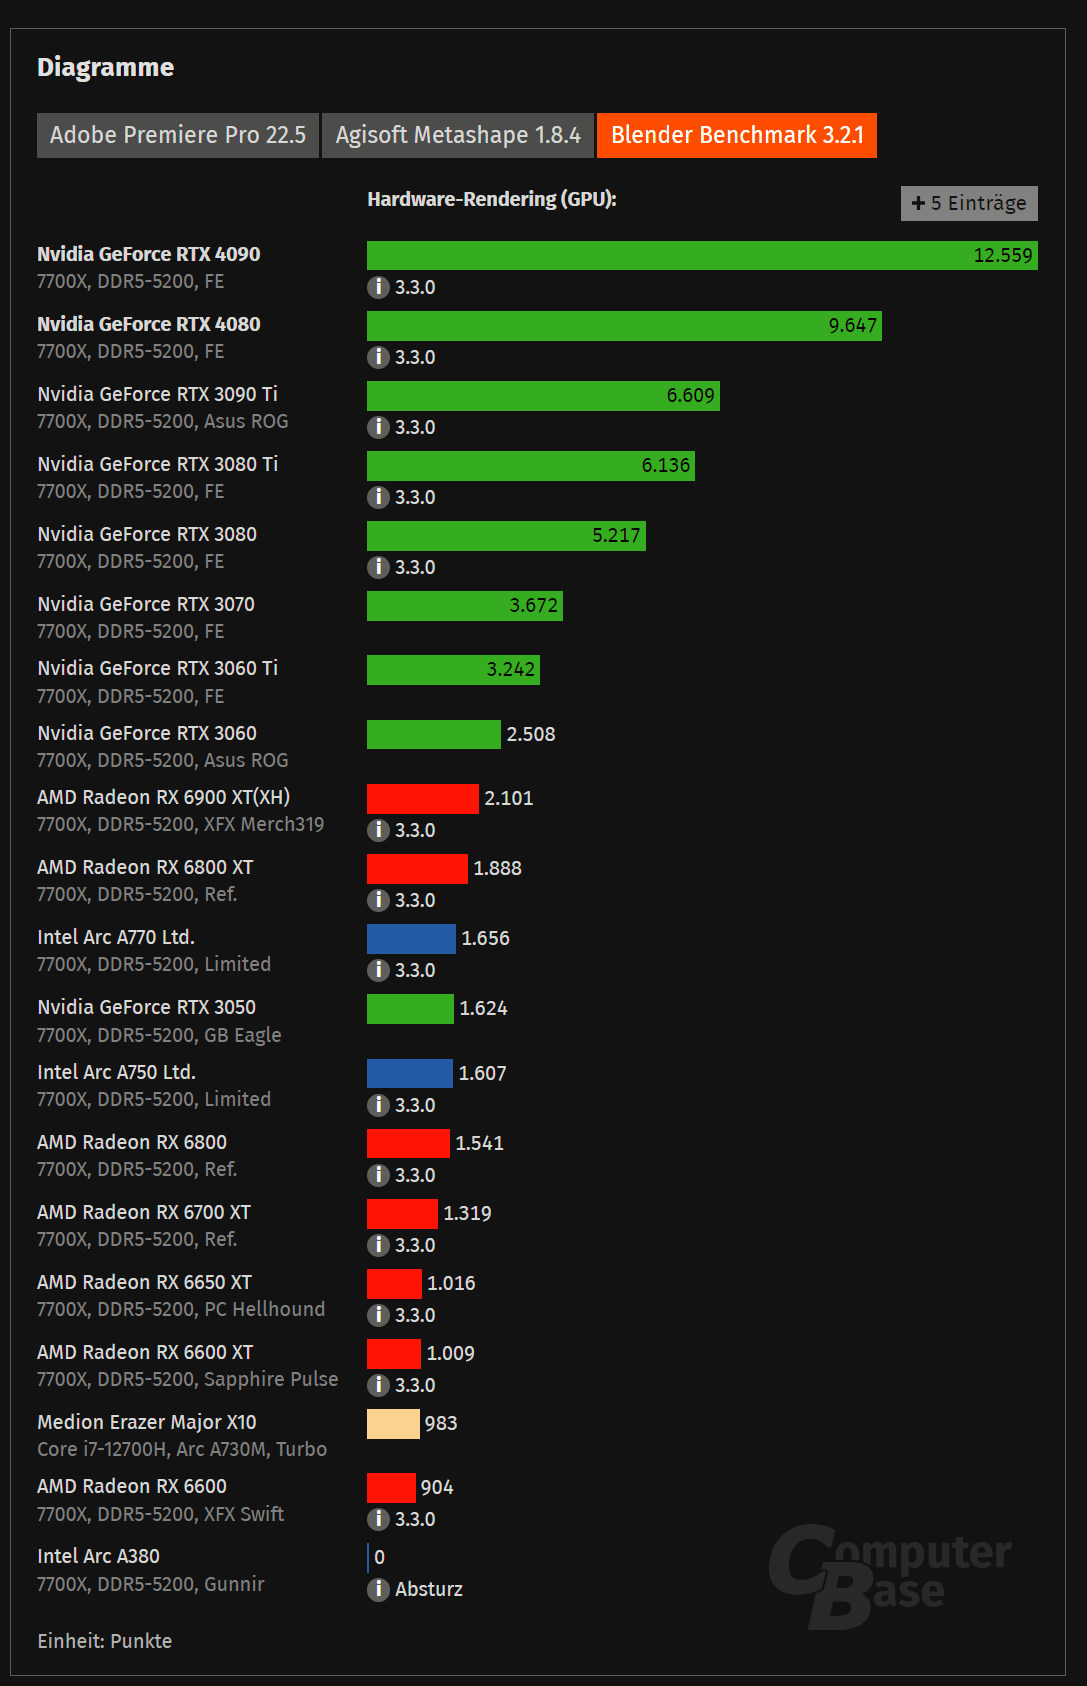Select the Nvidia GeForce RTX 3060 Ti label

pyautogui.click(x=157, y=668)
